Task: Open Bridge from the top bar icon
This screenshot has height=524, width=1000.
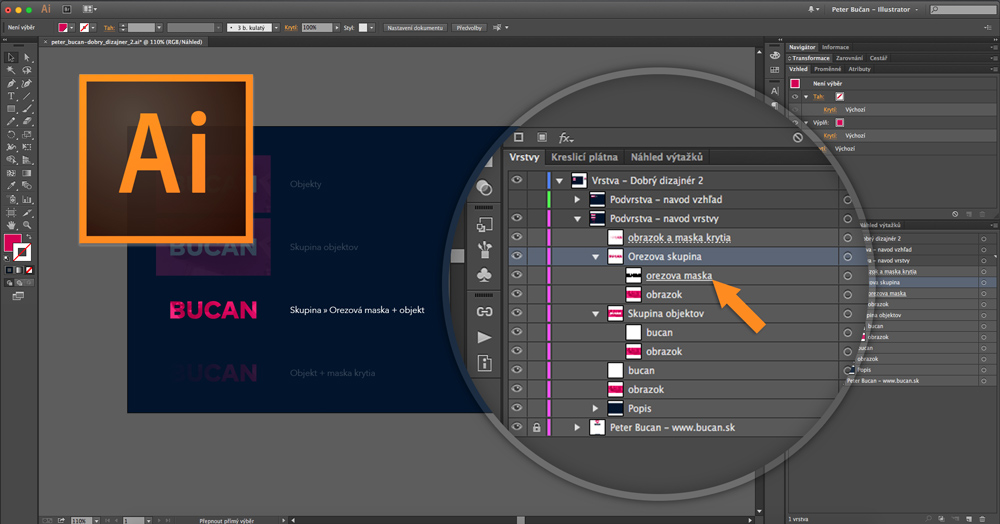Action: pyautogui.click(x=66, y=10)
